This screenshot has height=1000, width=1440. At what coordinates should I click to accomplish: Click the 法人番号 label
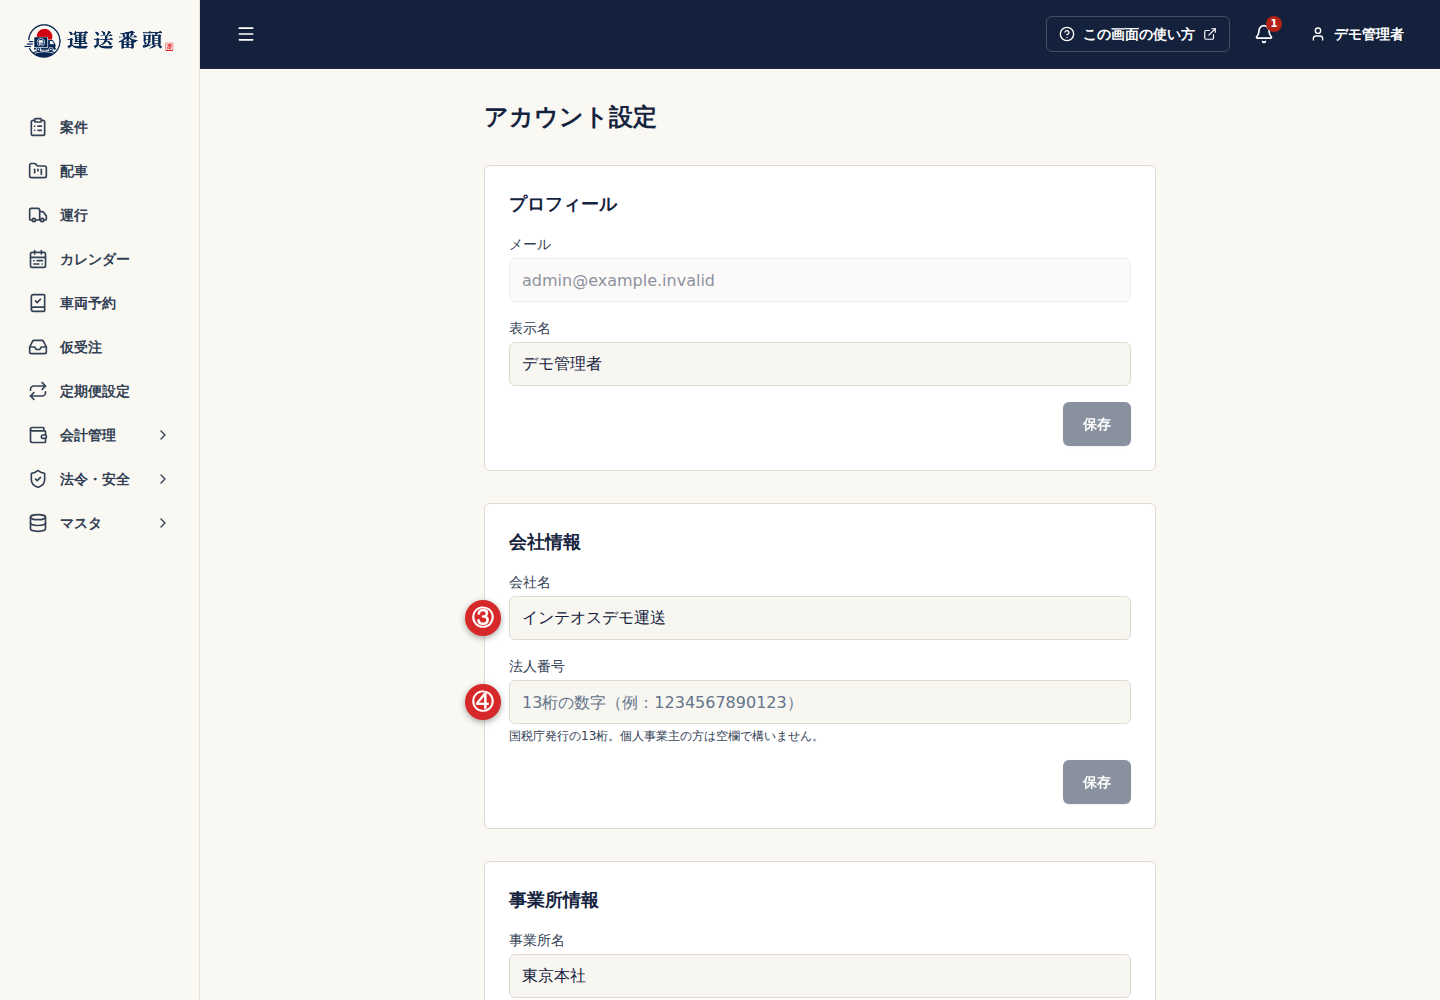pyautogui.click(x=537, y=666)
